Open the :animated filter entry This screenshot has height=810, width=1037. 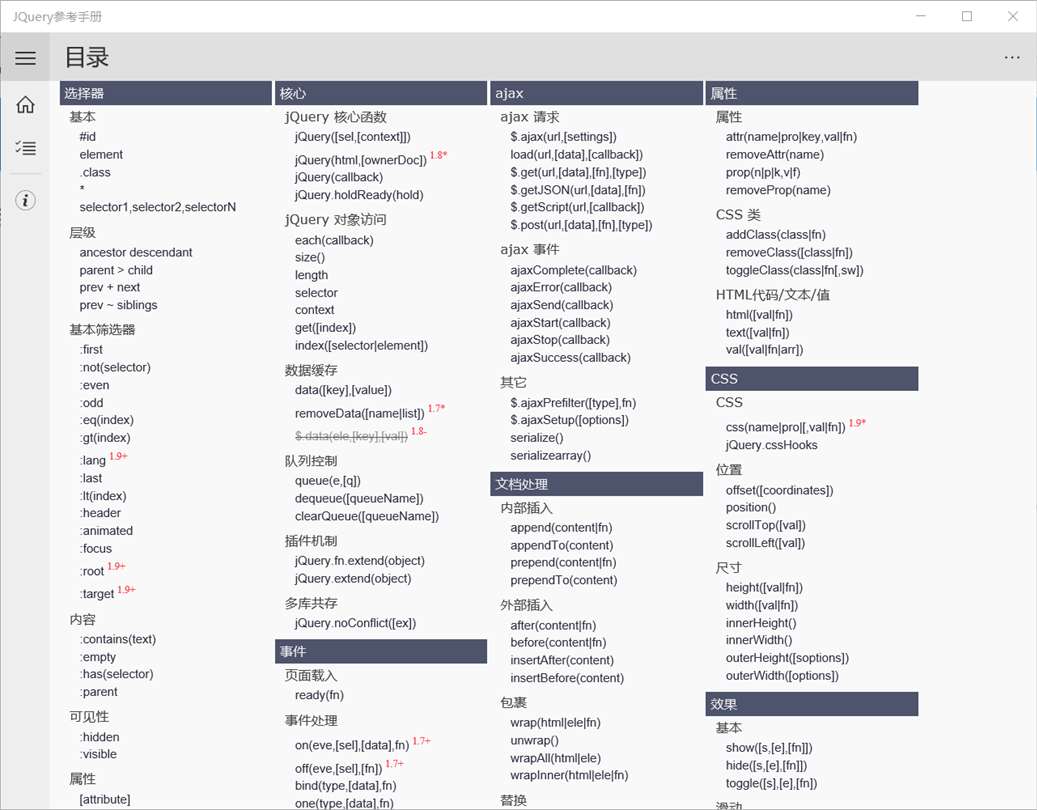(106, 530)
